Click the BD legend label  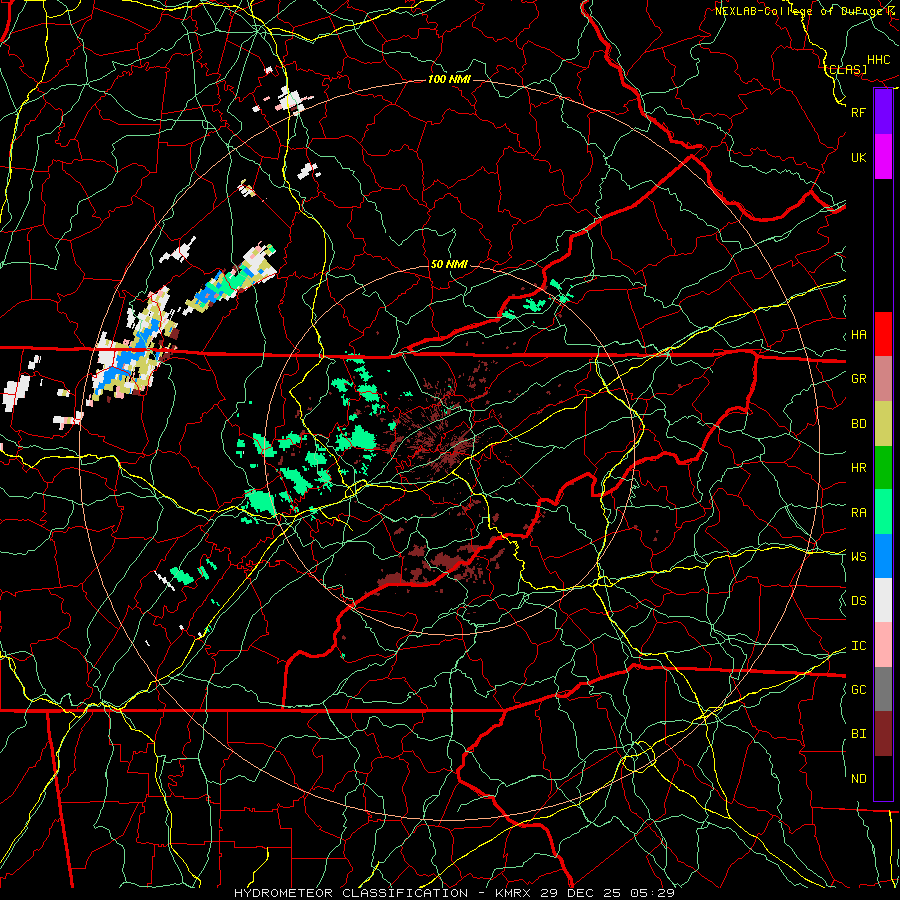859,424
